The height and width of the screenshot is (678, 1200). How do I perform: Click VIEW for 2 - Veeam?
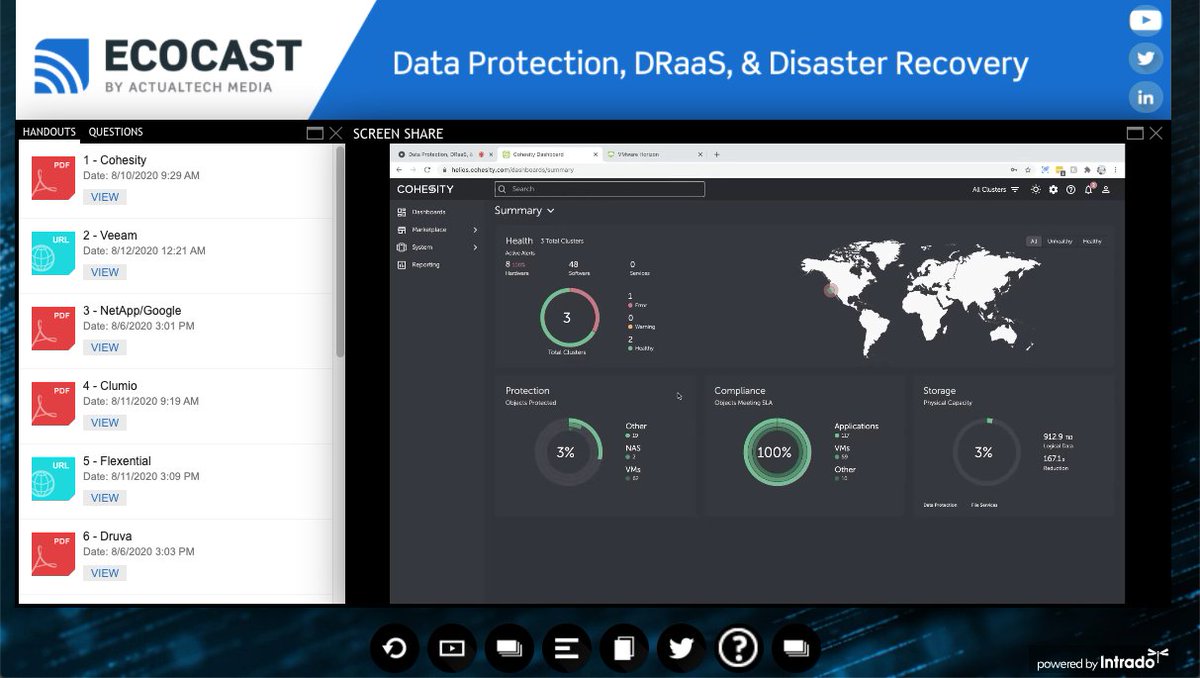click(105, 272)
